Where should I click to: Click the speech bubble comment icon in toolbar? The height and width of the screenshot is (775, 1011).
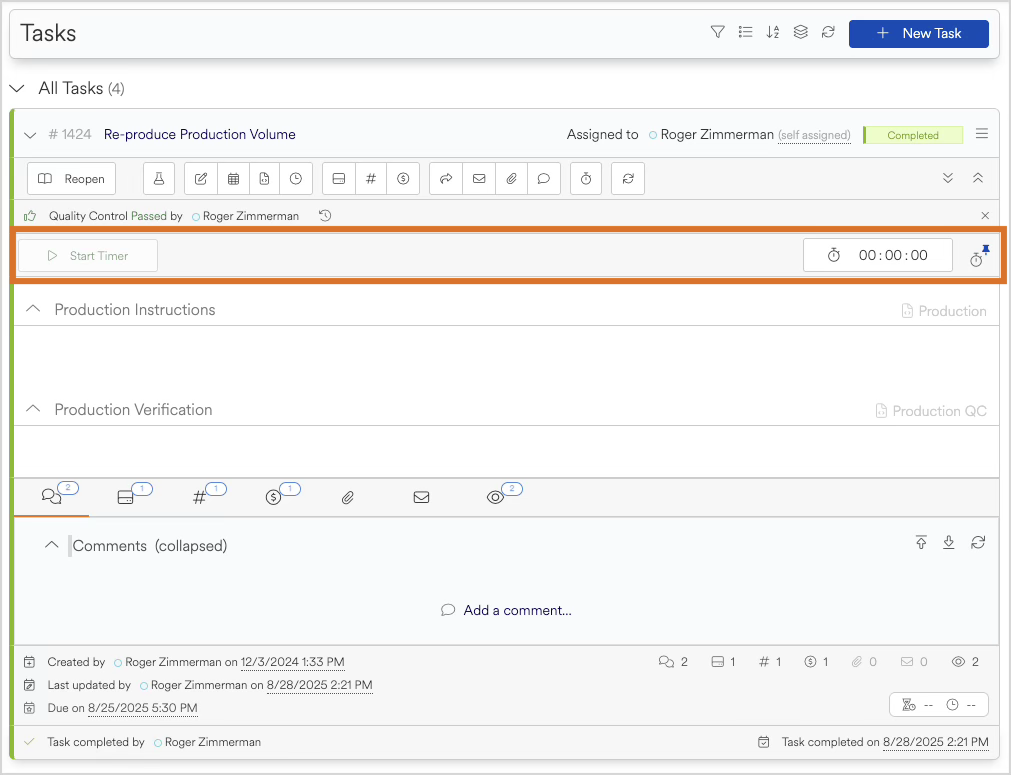click(544, 179)
